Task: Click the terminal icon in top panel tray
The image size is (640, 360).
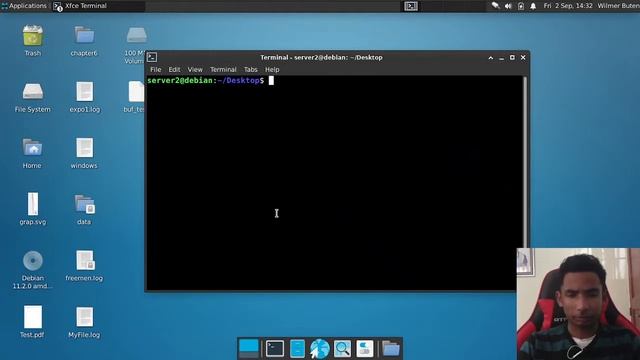Action: click(x=411, y=6)
